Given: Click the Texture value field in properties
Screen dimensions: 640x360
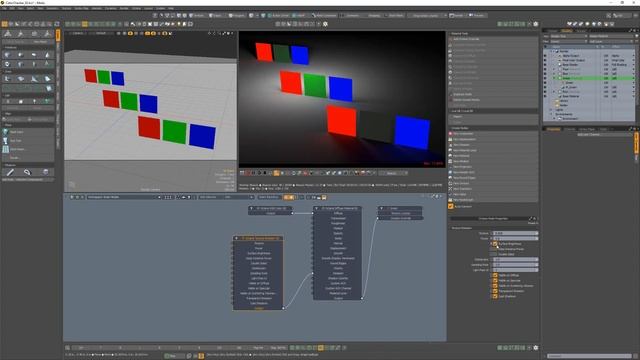Looking at the screenshot, I should coord(515,233).
